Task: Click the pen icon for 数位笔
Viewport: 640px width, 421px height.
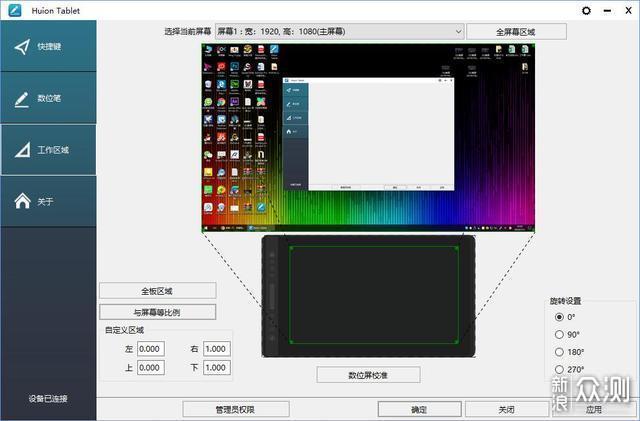Action: (22, 99)
